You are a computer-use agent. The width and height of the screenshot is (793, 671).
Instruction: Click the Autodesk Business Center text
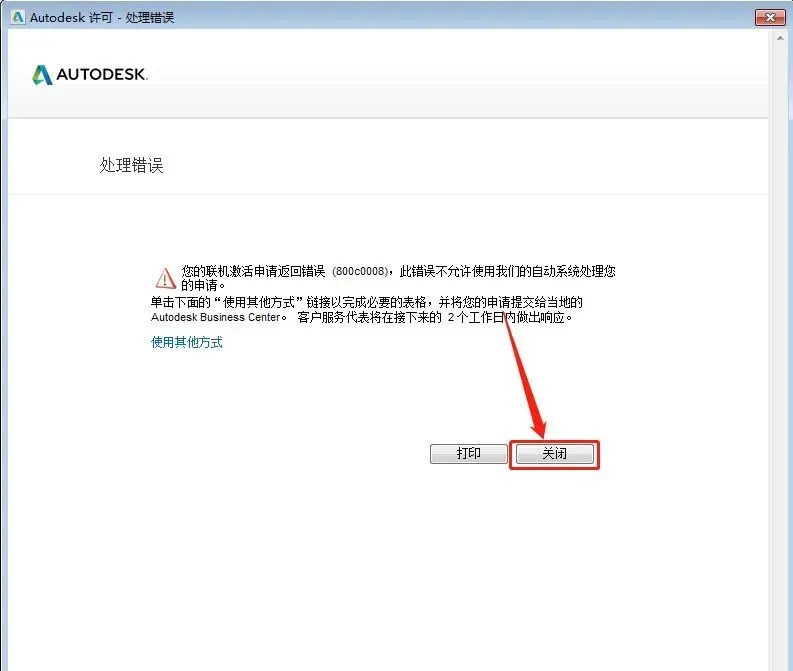215,318
